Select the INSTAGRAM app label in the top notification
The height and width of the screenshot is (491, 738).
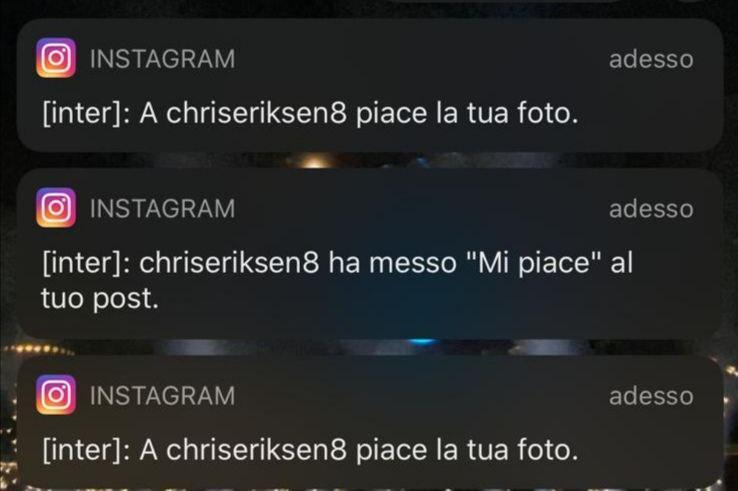coord(162,59)
